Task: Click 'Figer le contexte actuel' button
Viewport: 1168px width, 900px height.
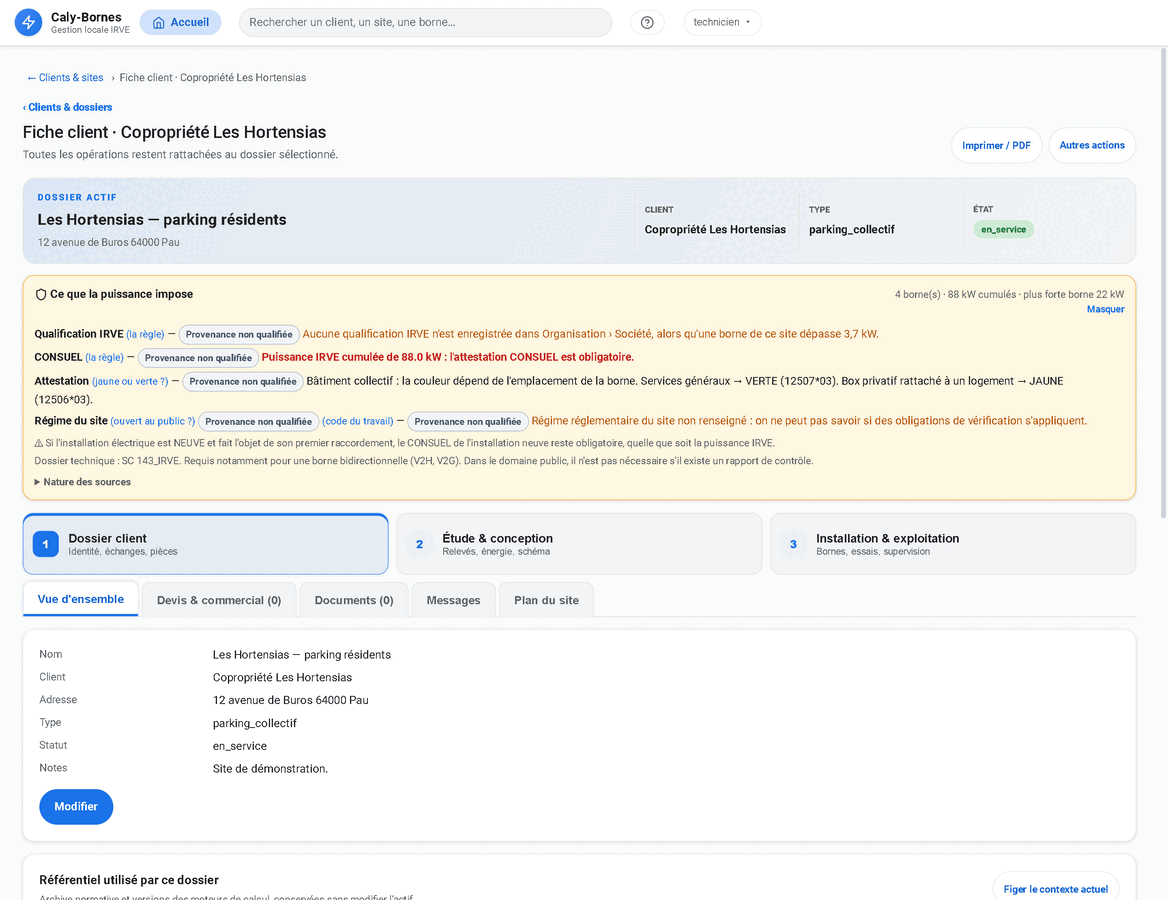Action: point(1056,889)
